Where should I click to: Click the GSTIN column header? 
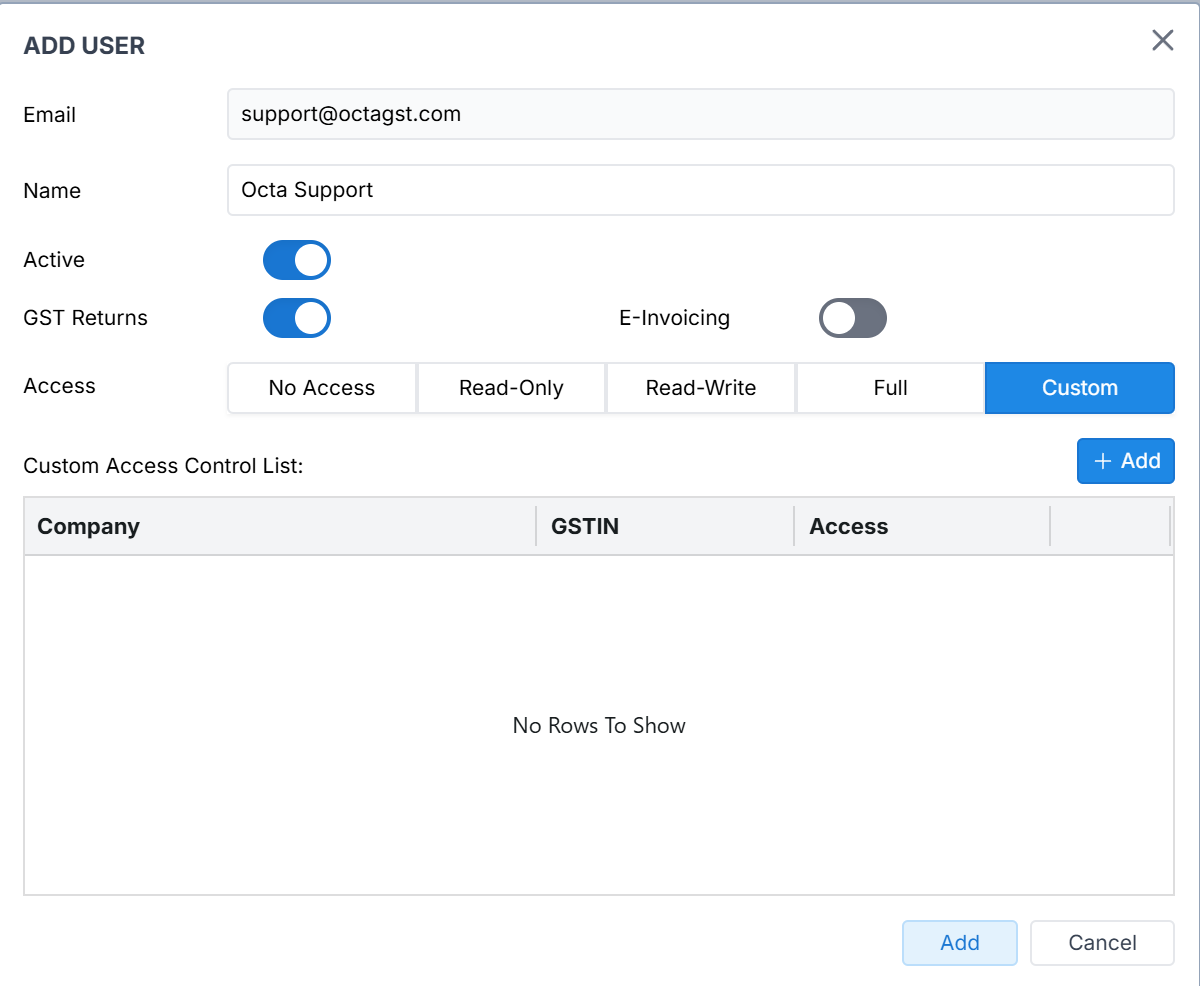click(x=585, y=526)
